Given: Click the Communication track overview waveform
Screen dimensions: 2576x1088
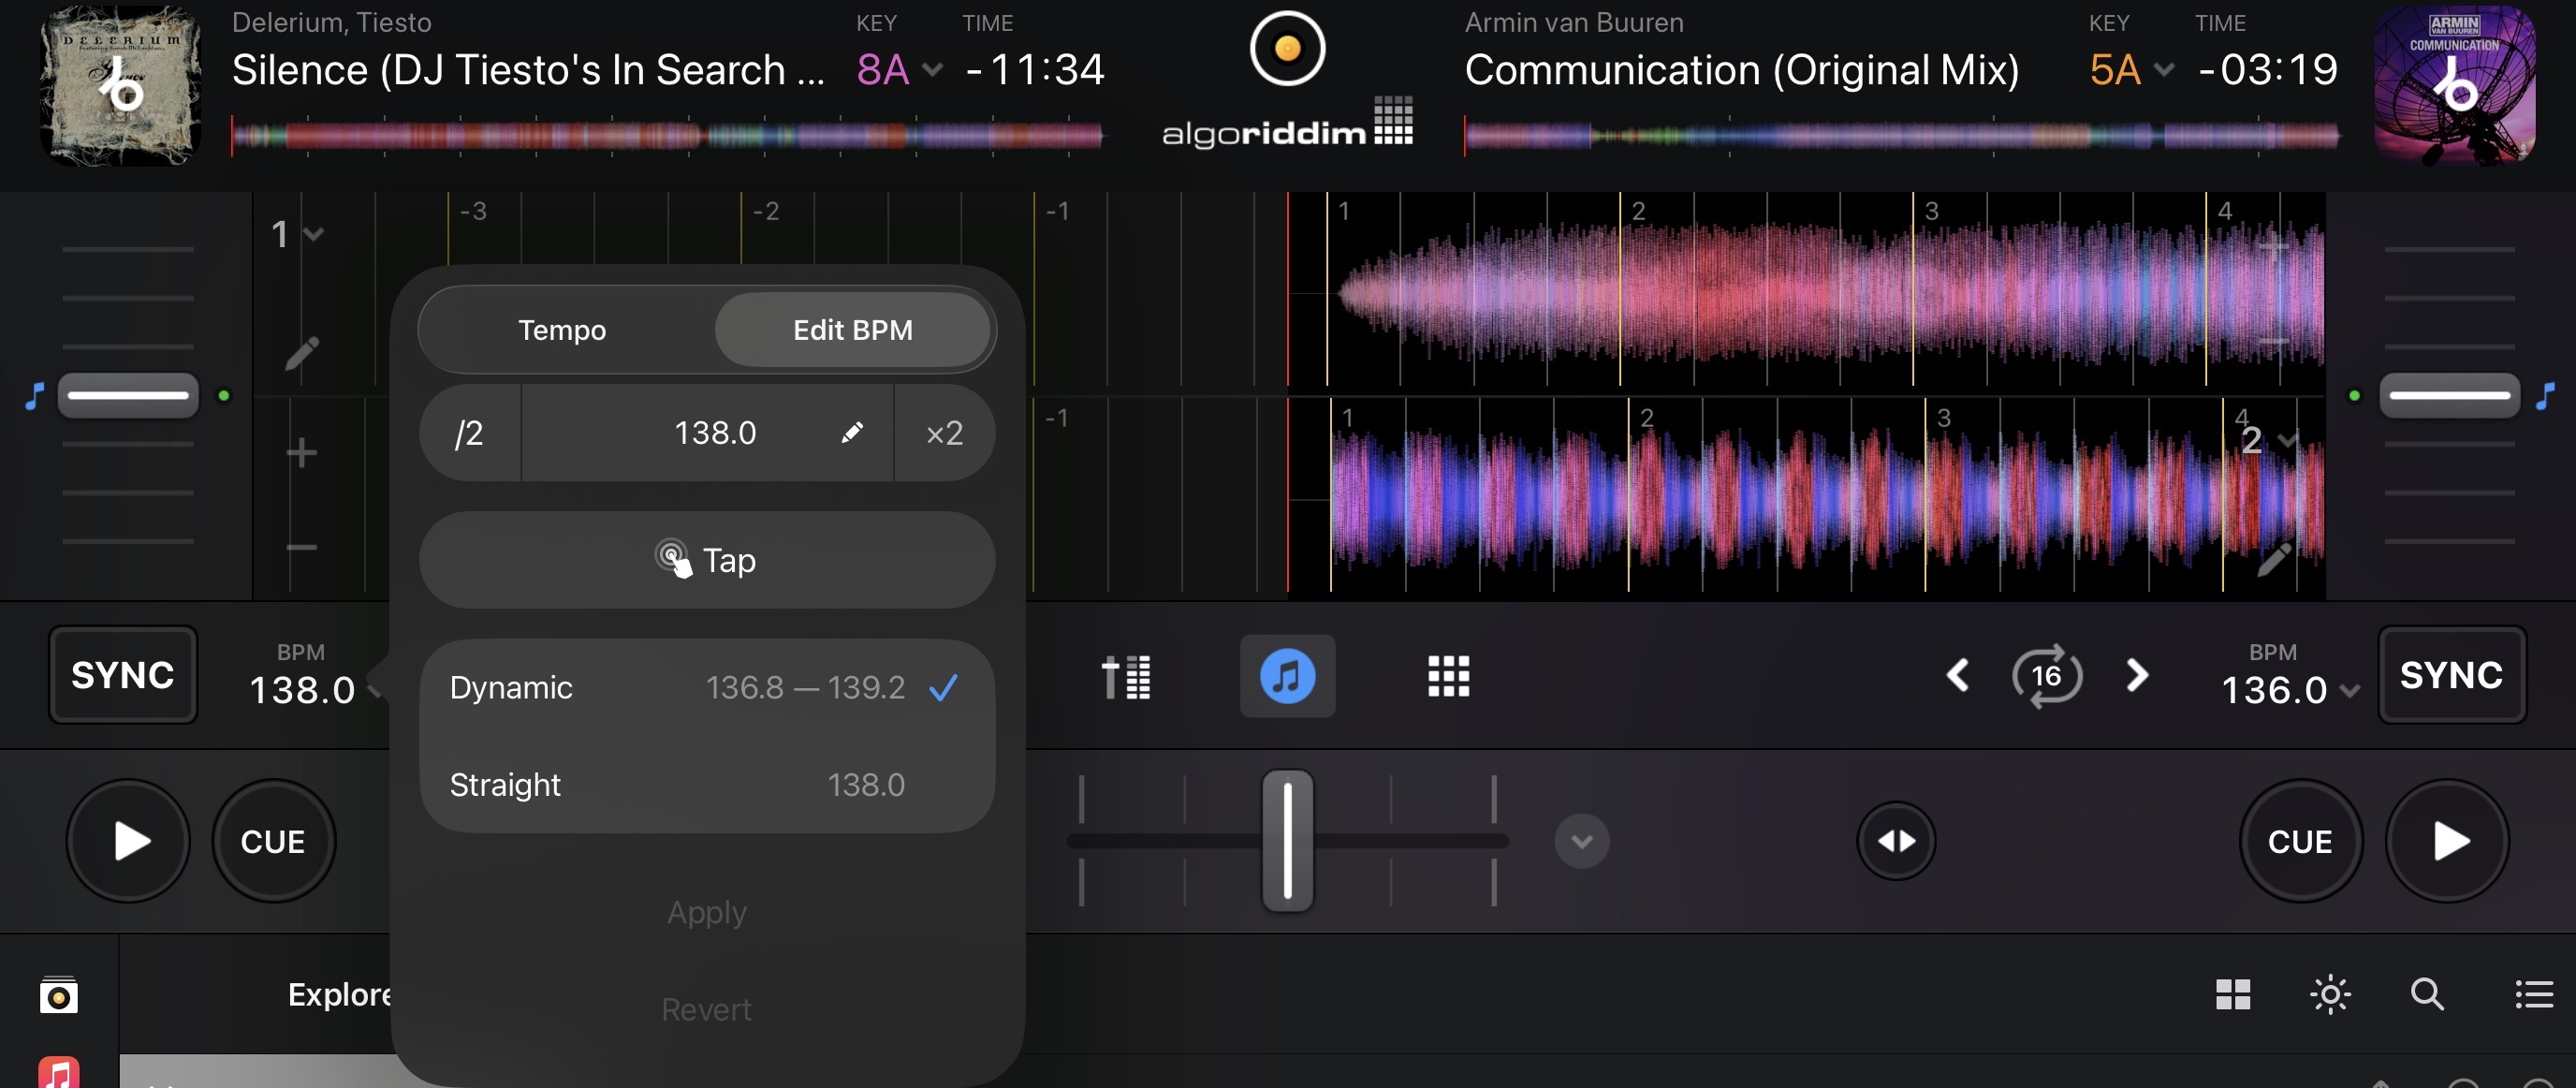Looking at the screenshot, I should [x=1902, y=135].
